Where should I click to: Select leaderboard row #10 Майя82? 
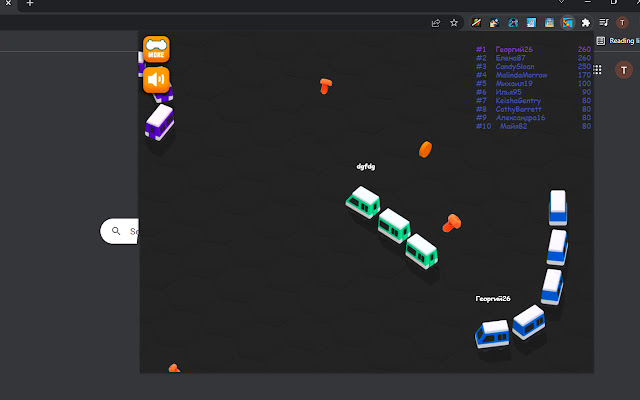533,126
